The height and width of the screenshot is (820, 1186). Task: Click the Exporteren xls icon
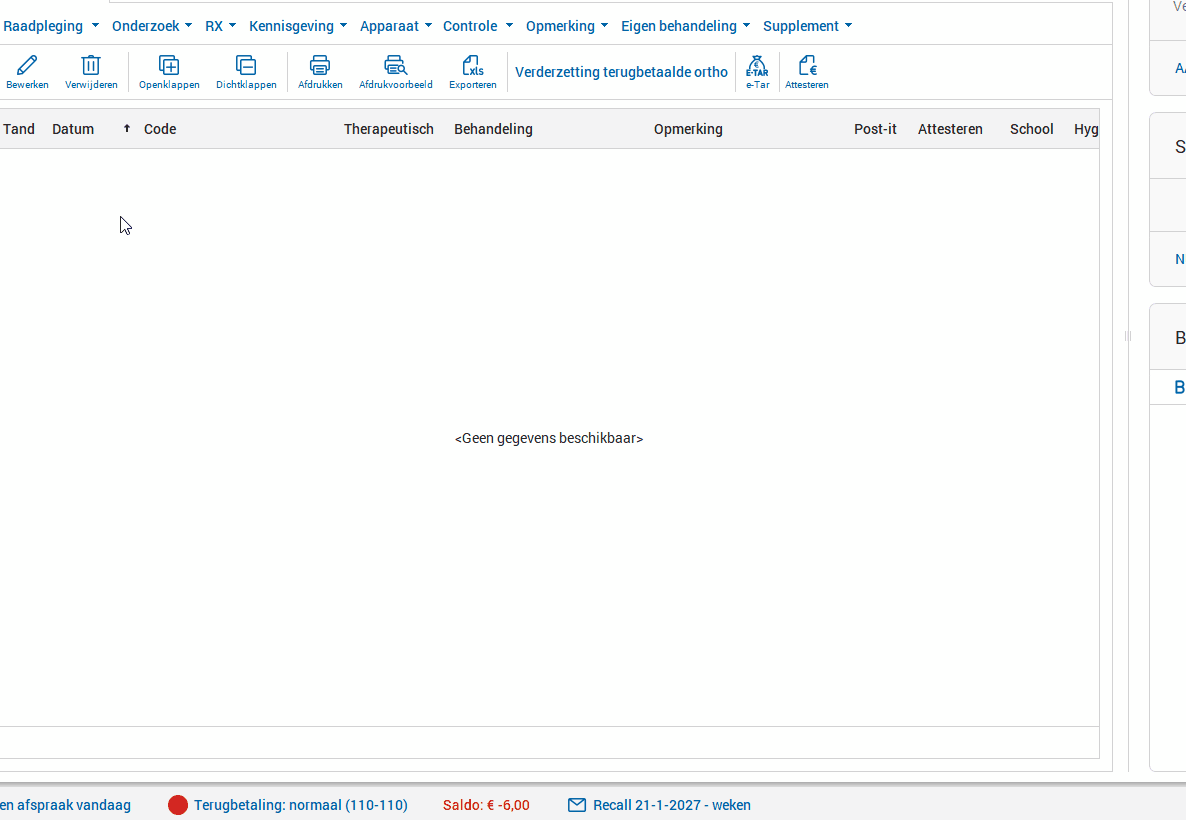tap(473, 65)
